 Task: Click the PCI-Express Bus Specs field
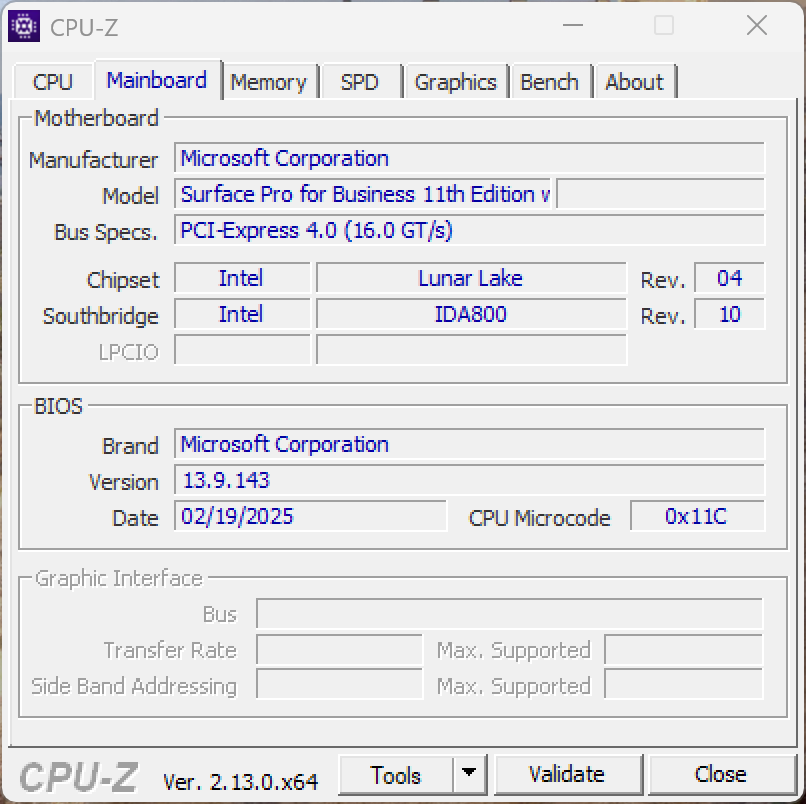pos(469,231)
